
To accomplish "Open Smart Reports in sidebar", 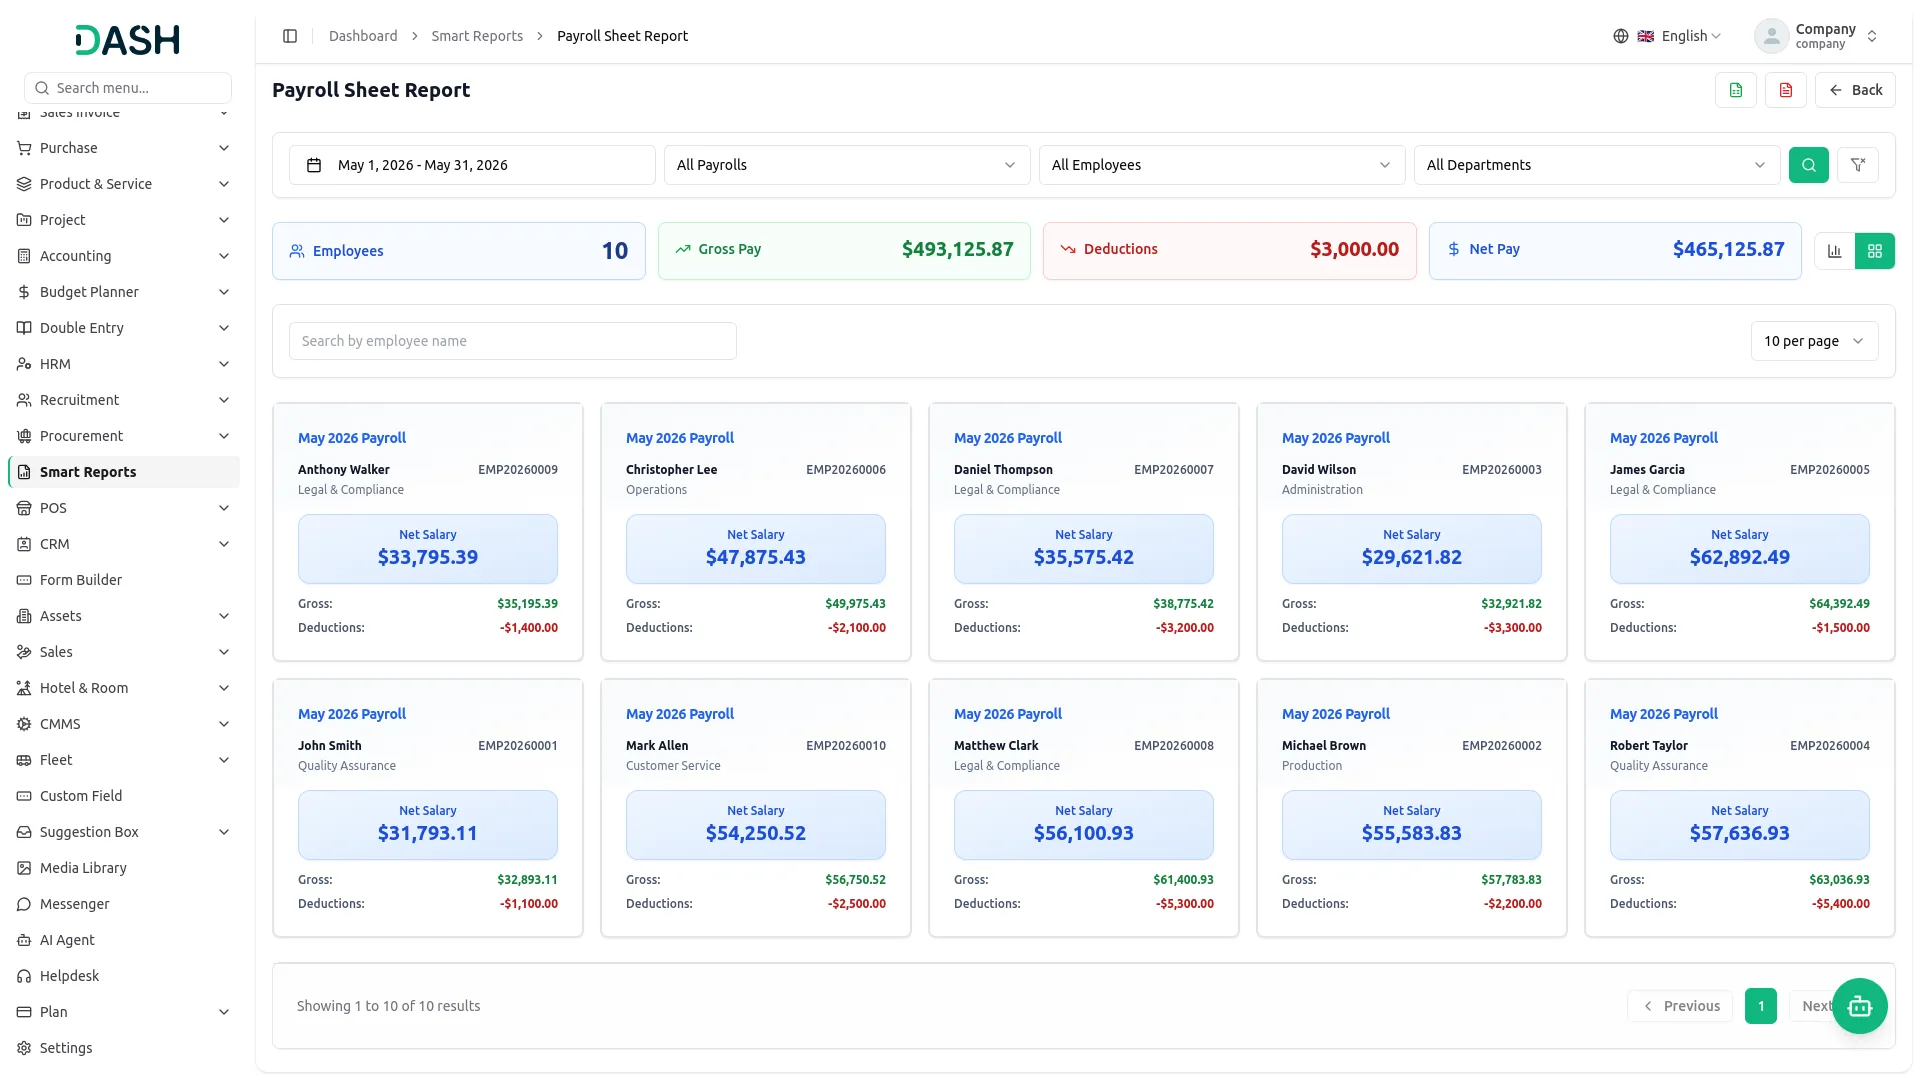I will point(124,472).
